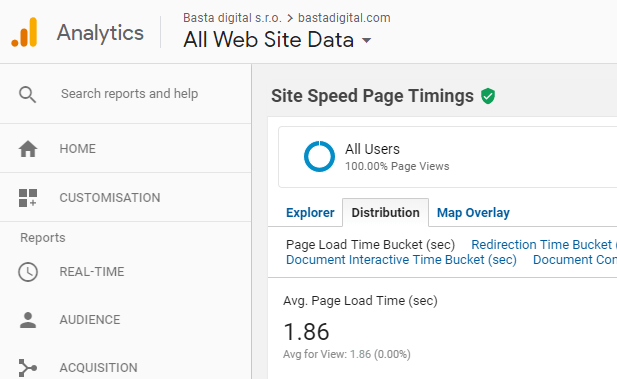Click the green verified shield icon

click(488, 96)
